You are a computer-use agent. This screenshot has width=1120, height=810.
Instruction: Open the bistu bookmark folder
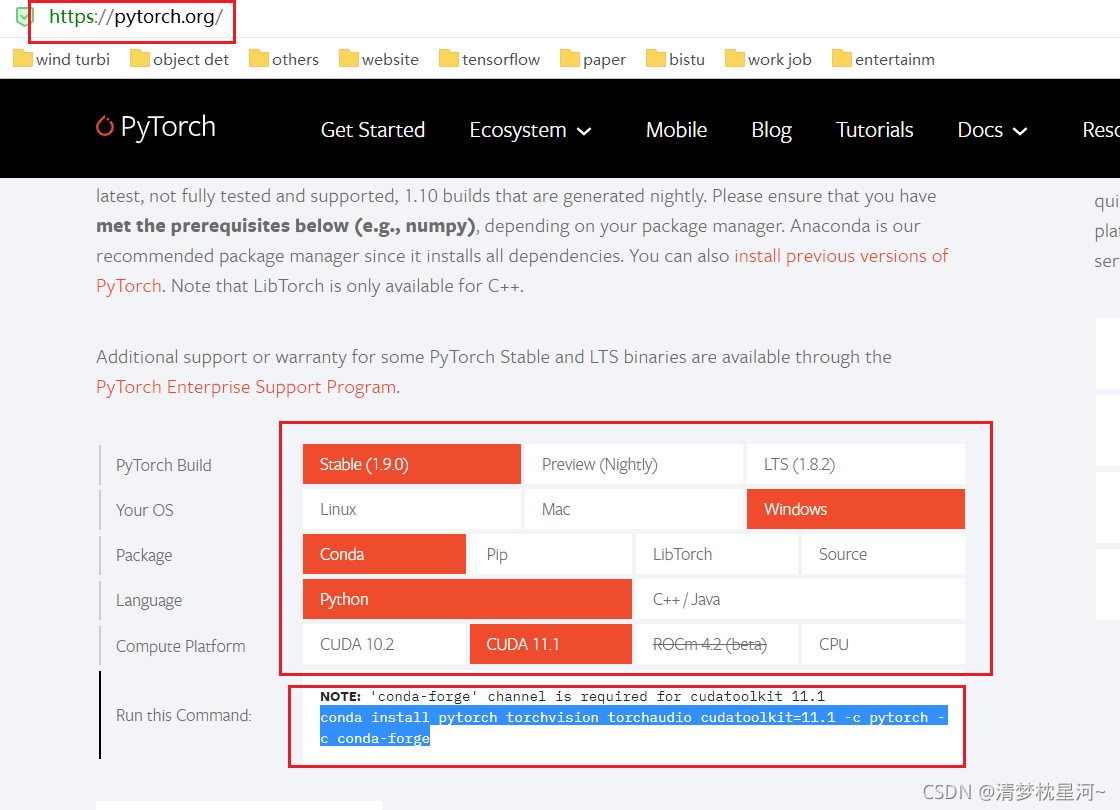click(x=675, y=59)
